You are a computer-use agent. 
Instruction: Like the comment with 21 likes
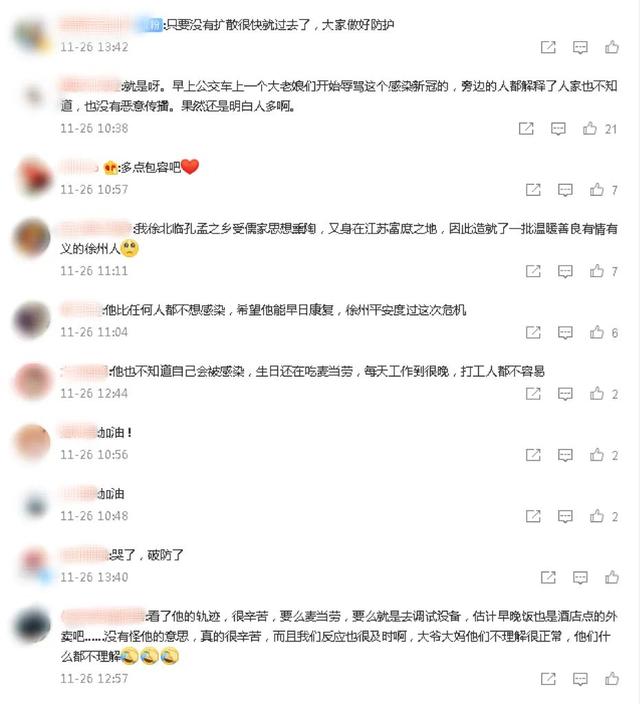click(590, 128)
